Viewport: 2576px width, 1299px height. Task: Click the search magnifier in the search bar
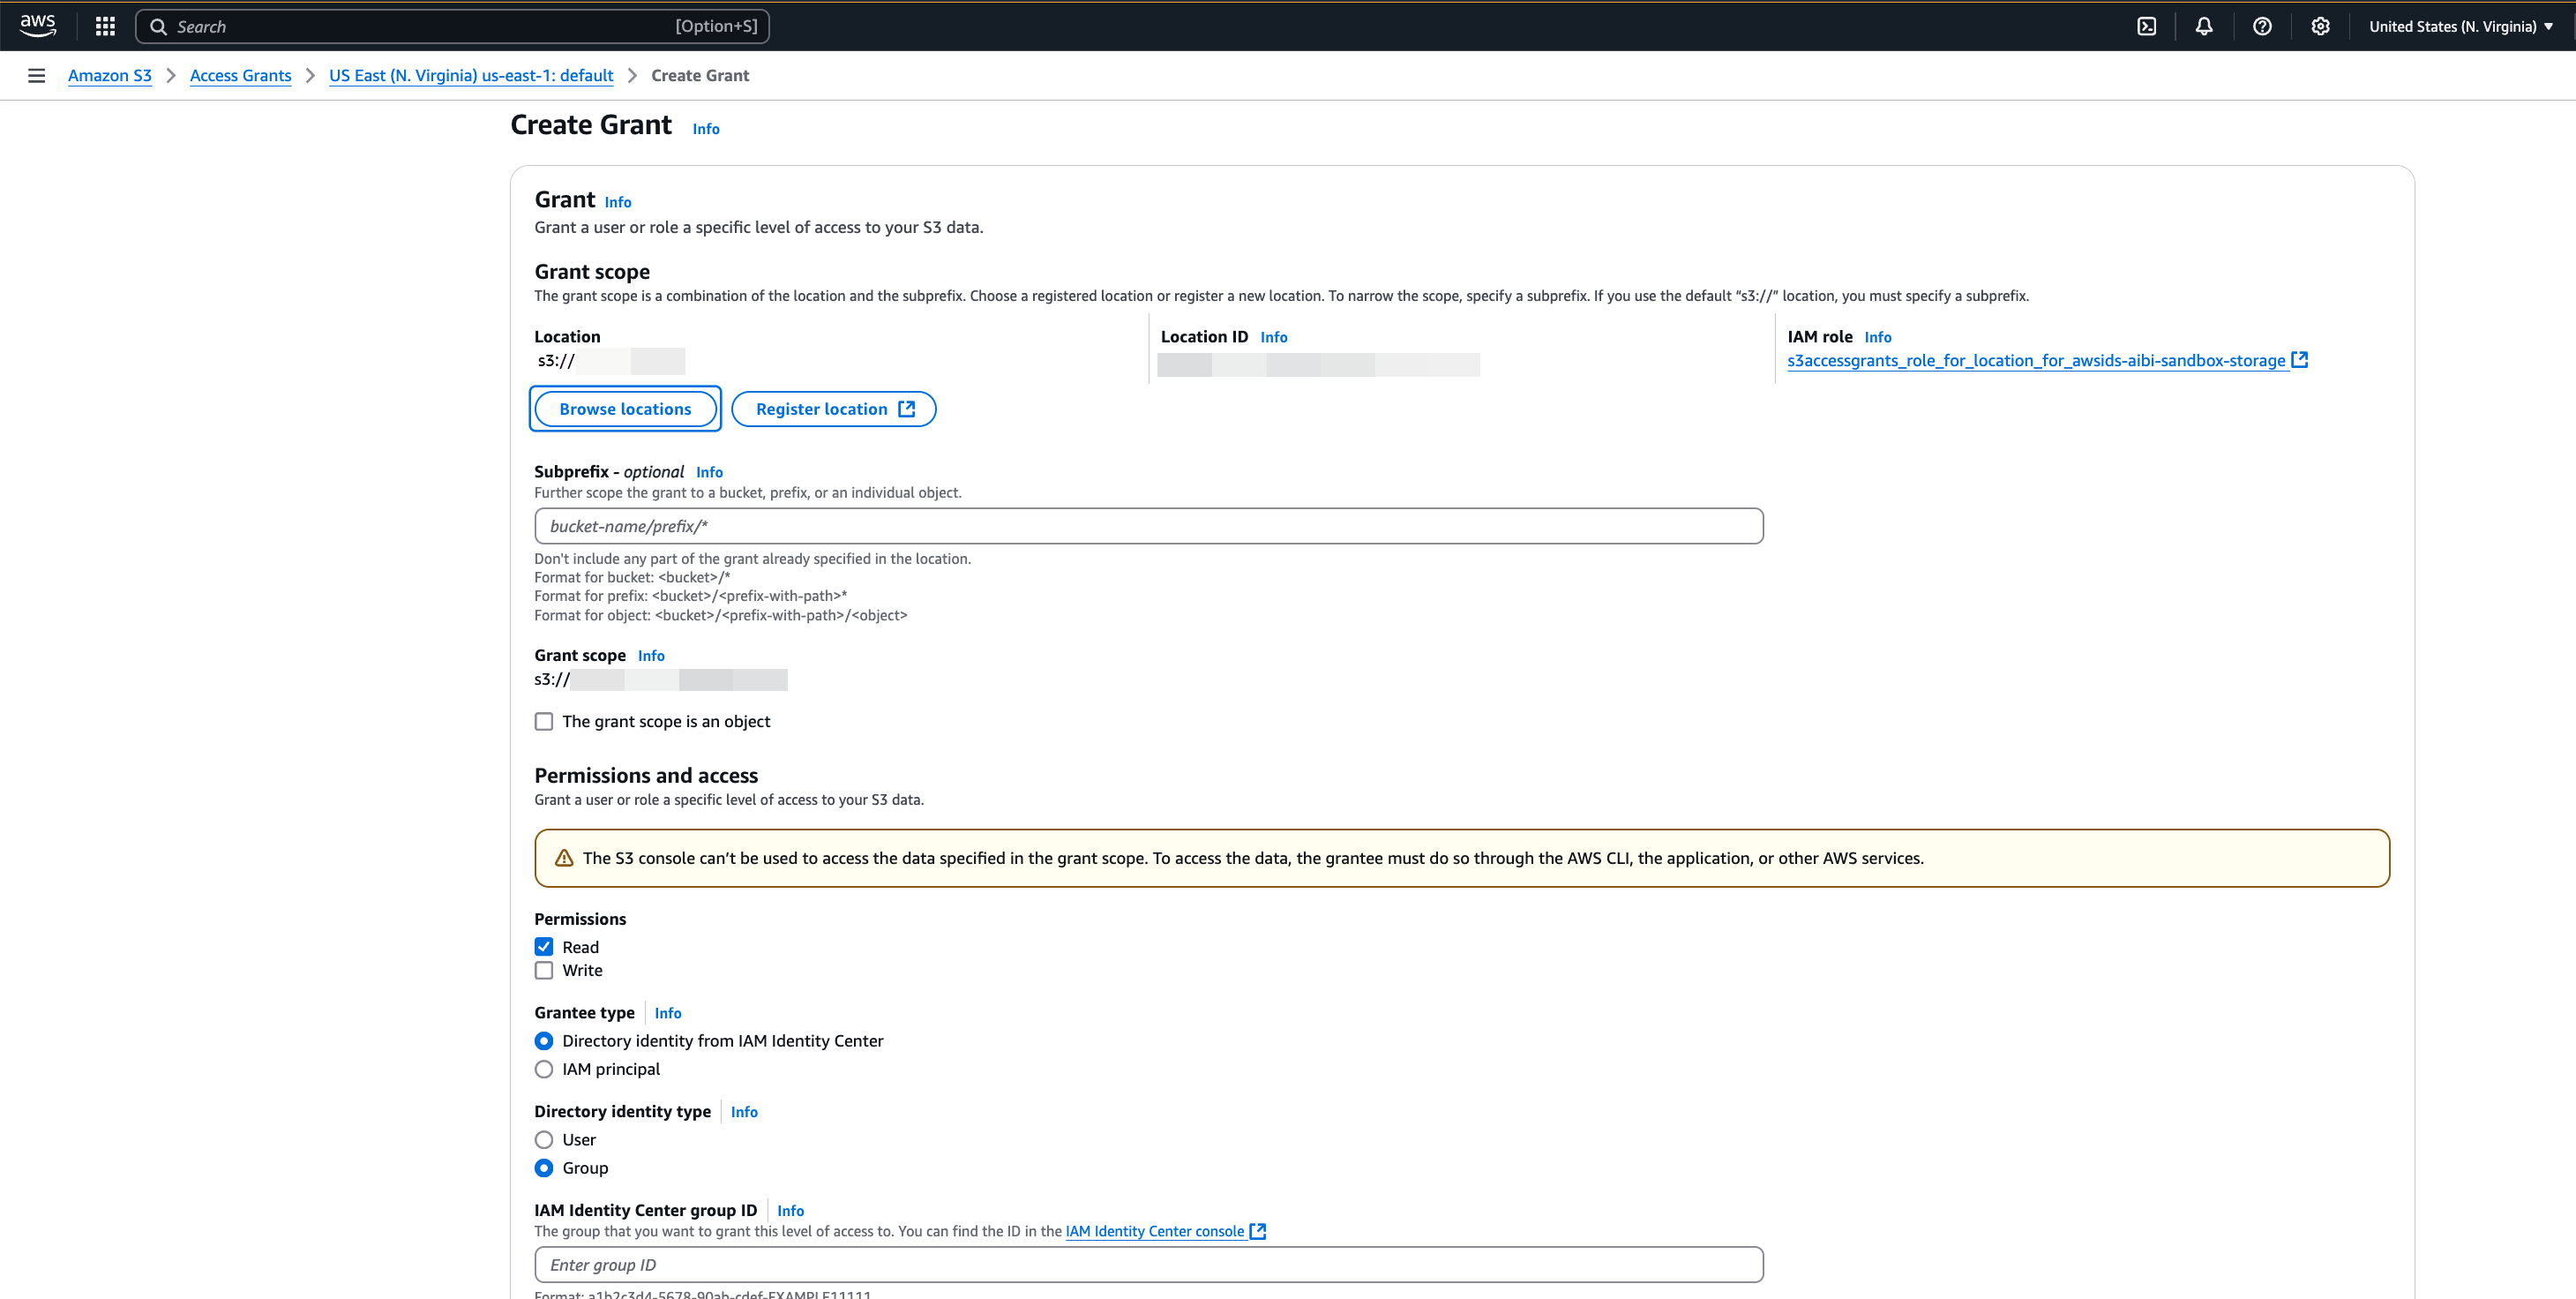pyautogui.click(x=158, y=26)
